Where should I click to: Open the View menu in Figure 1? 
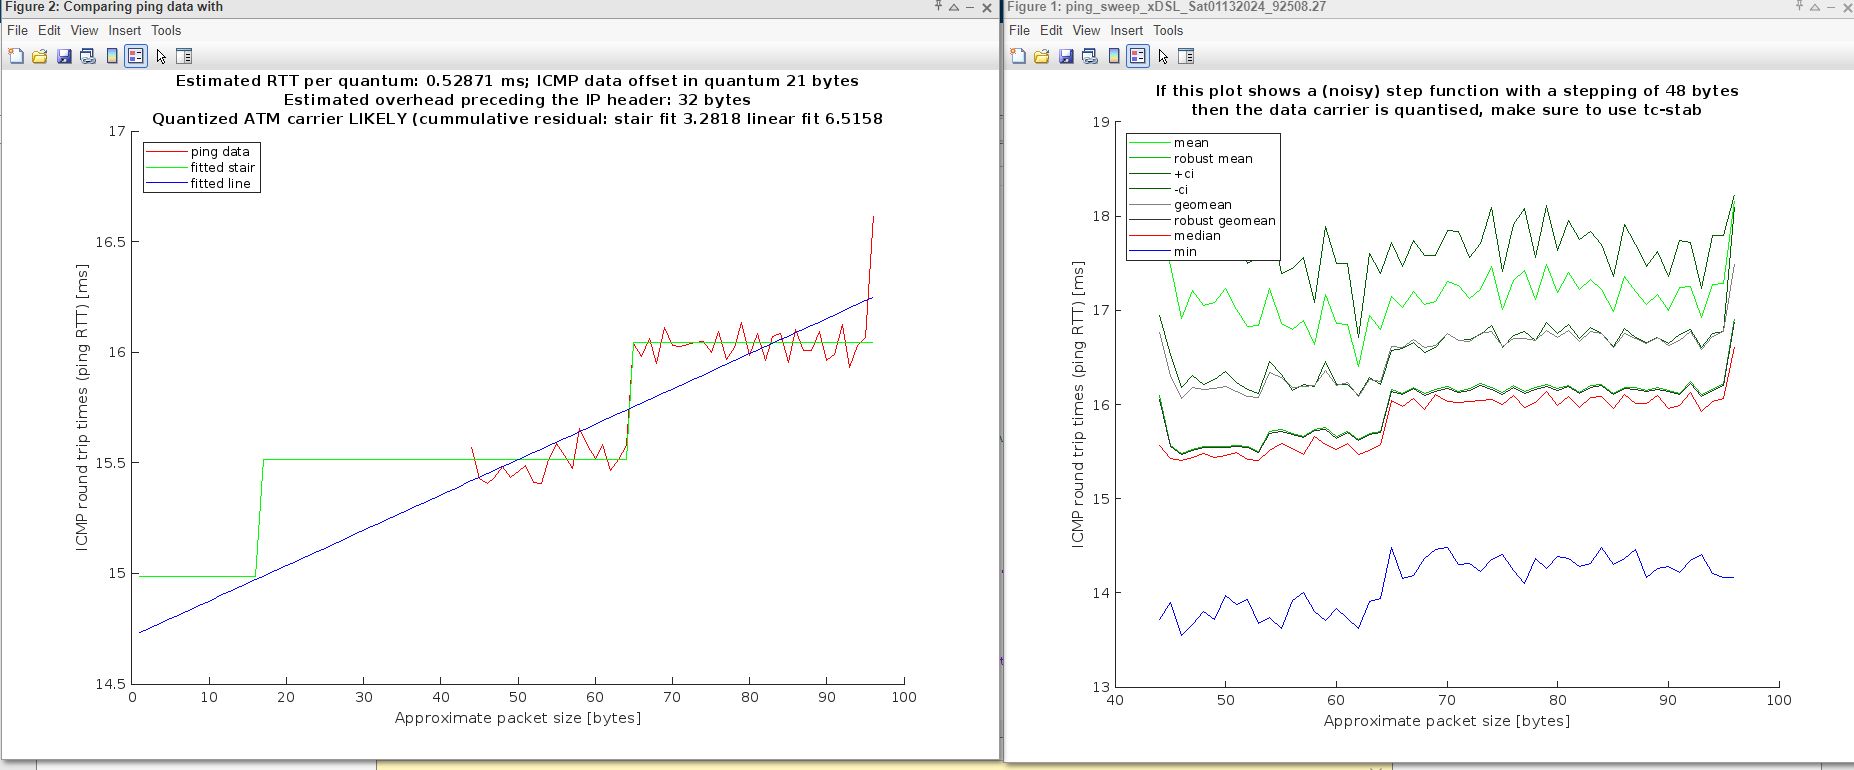pos(1087,31)
